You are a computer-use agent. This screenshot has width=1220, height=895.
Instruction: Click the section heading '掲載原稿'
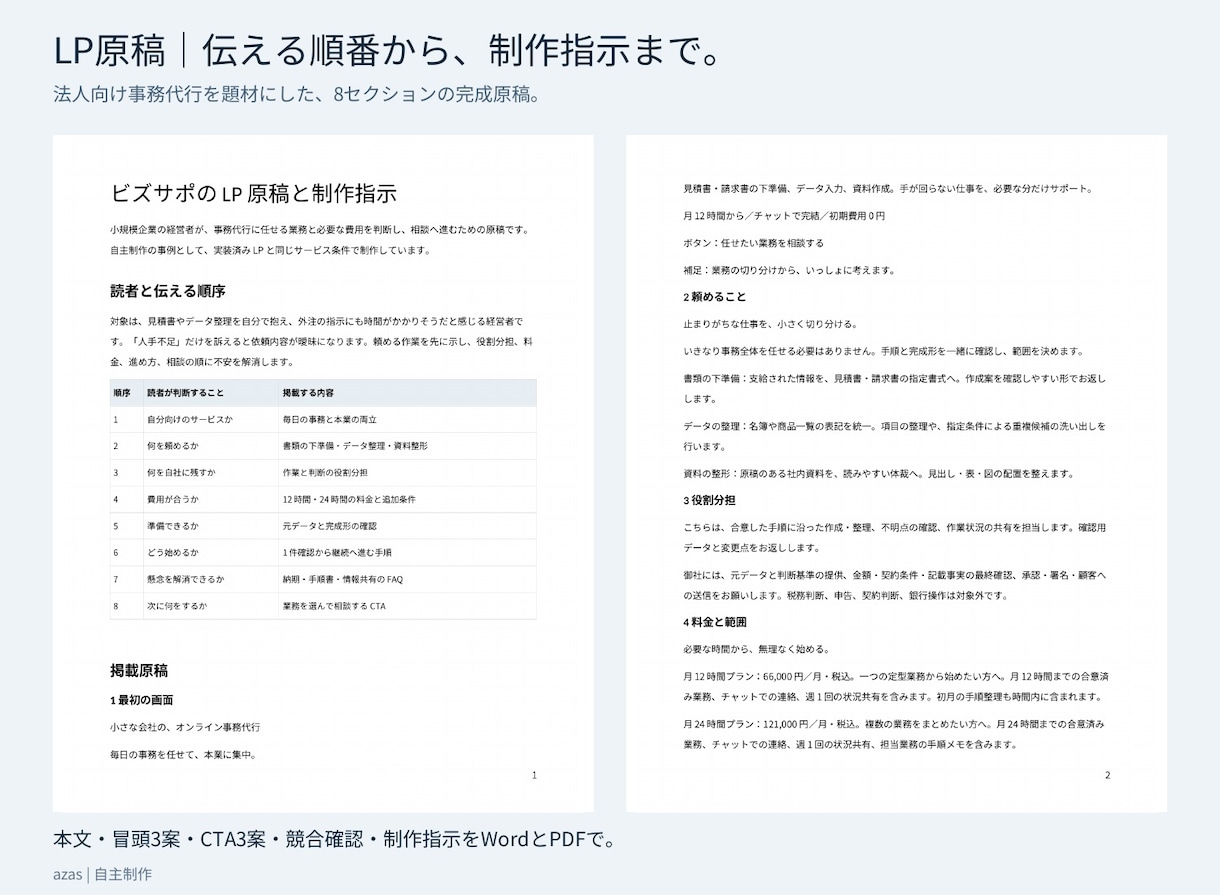tap(139, 670)
